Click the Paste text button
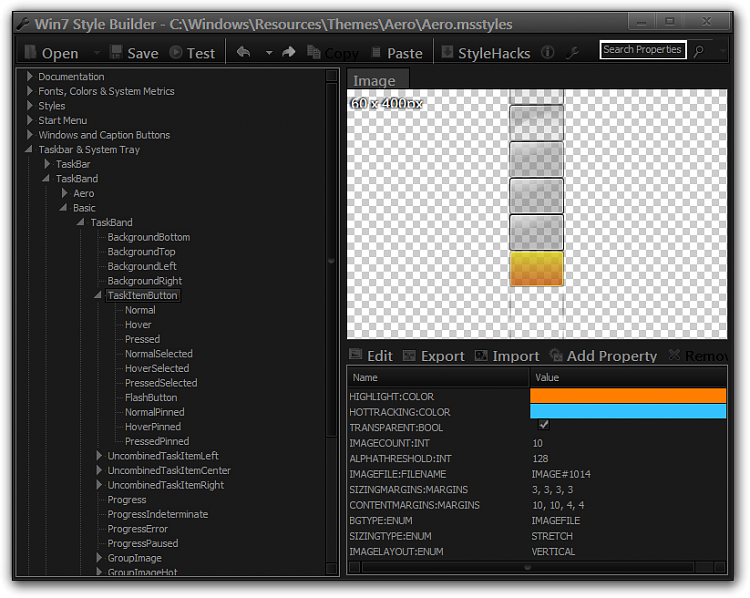Screen dimensions: 750x598 [x=405, y=53]
